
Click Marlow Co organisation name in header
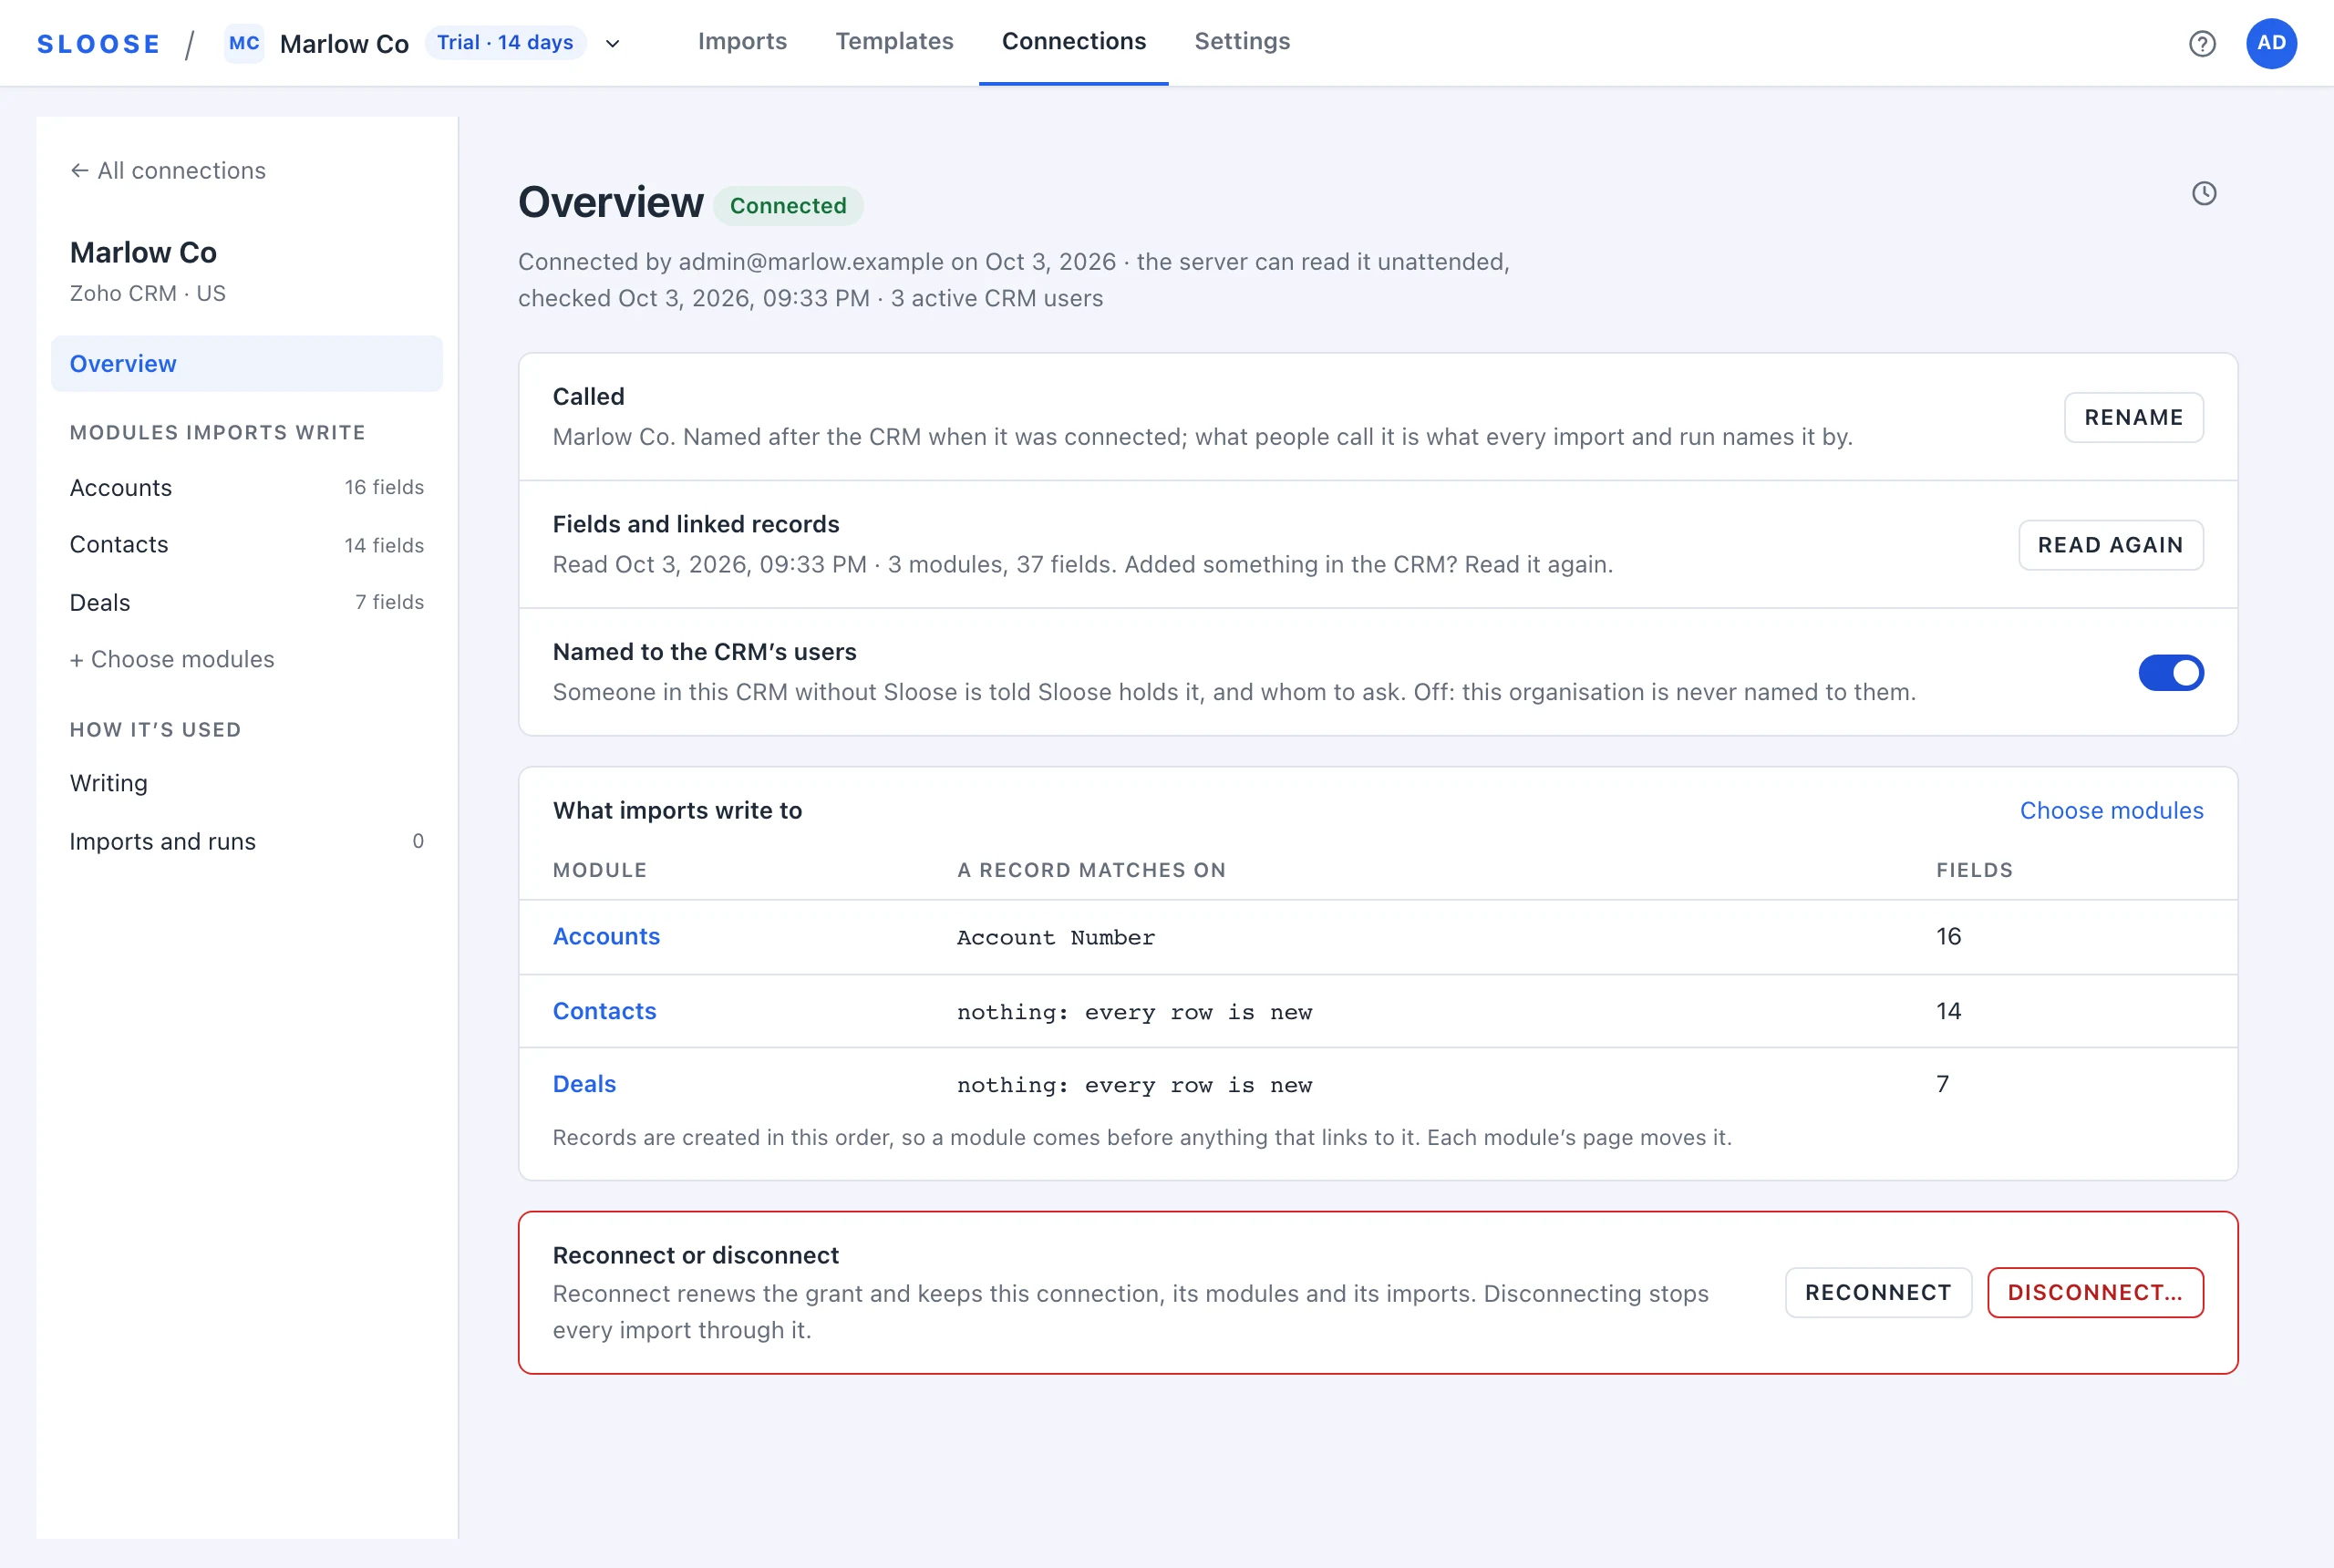coord(344,44)
